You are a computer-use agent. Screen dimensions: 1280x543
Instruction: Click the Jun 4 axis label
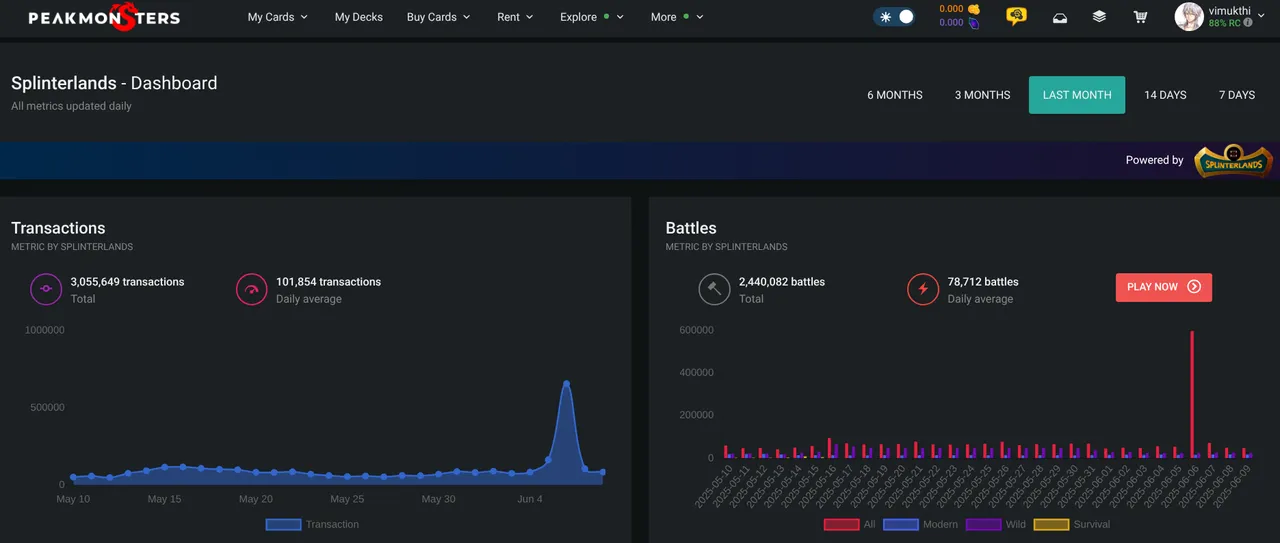click(530, 499)
